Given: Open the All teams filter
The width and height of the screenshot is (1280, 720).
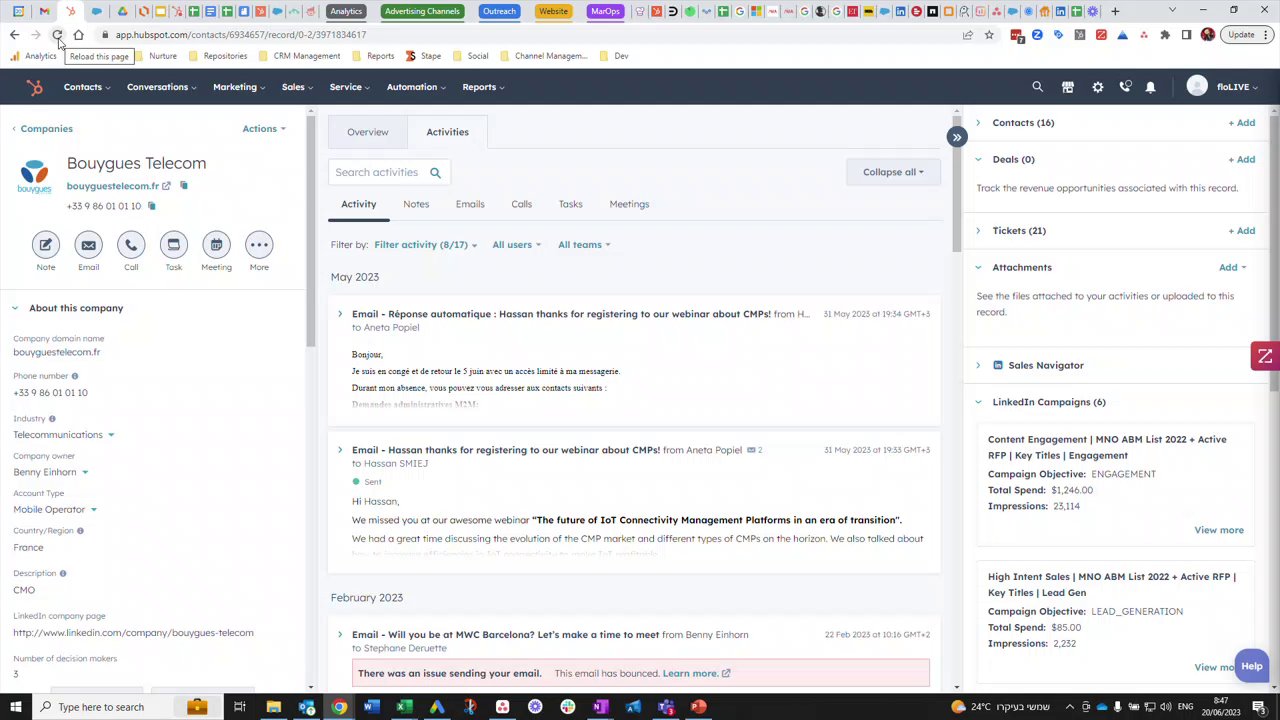Looking at the screenshot, I should [584, 245].
